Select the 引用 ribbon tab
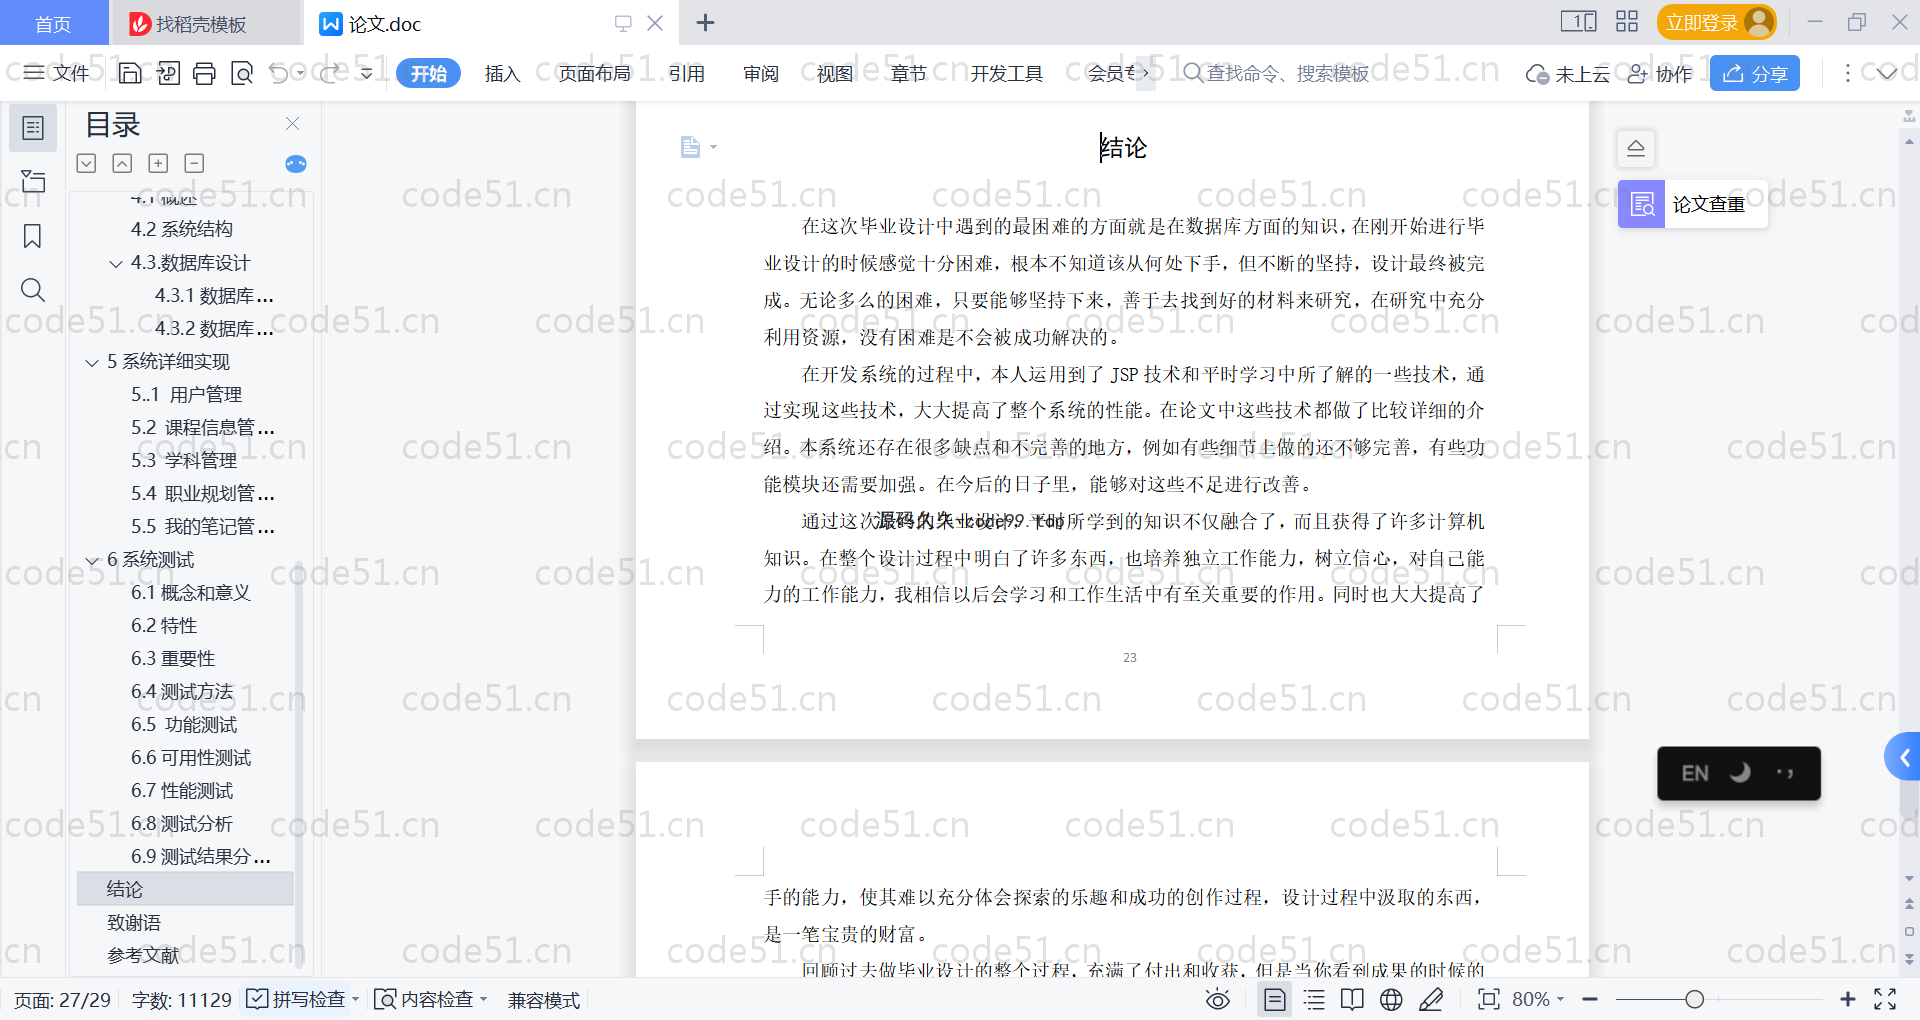Viewport: 1920px width, 1020px height. tap(686, 73)
